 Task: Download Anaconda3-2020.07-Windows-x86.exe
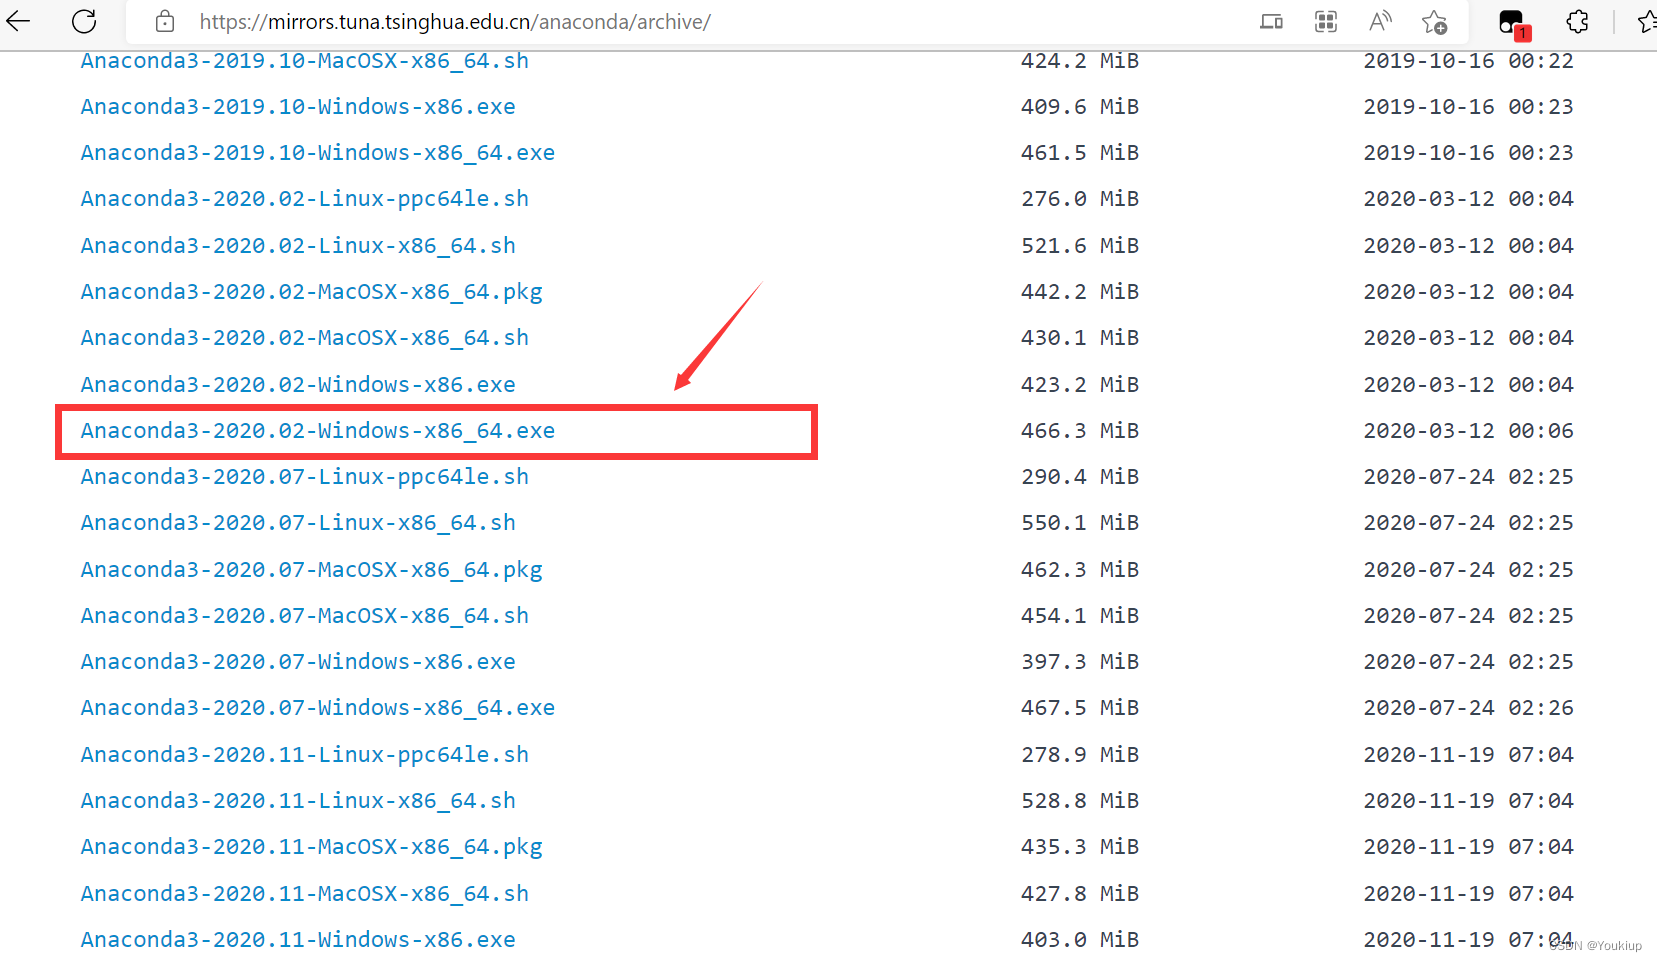[298, 662]
